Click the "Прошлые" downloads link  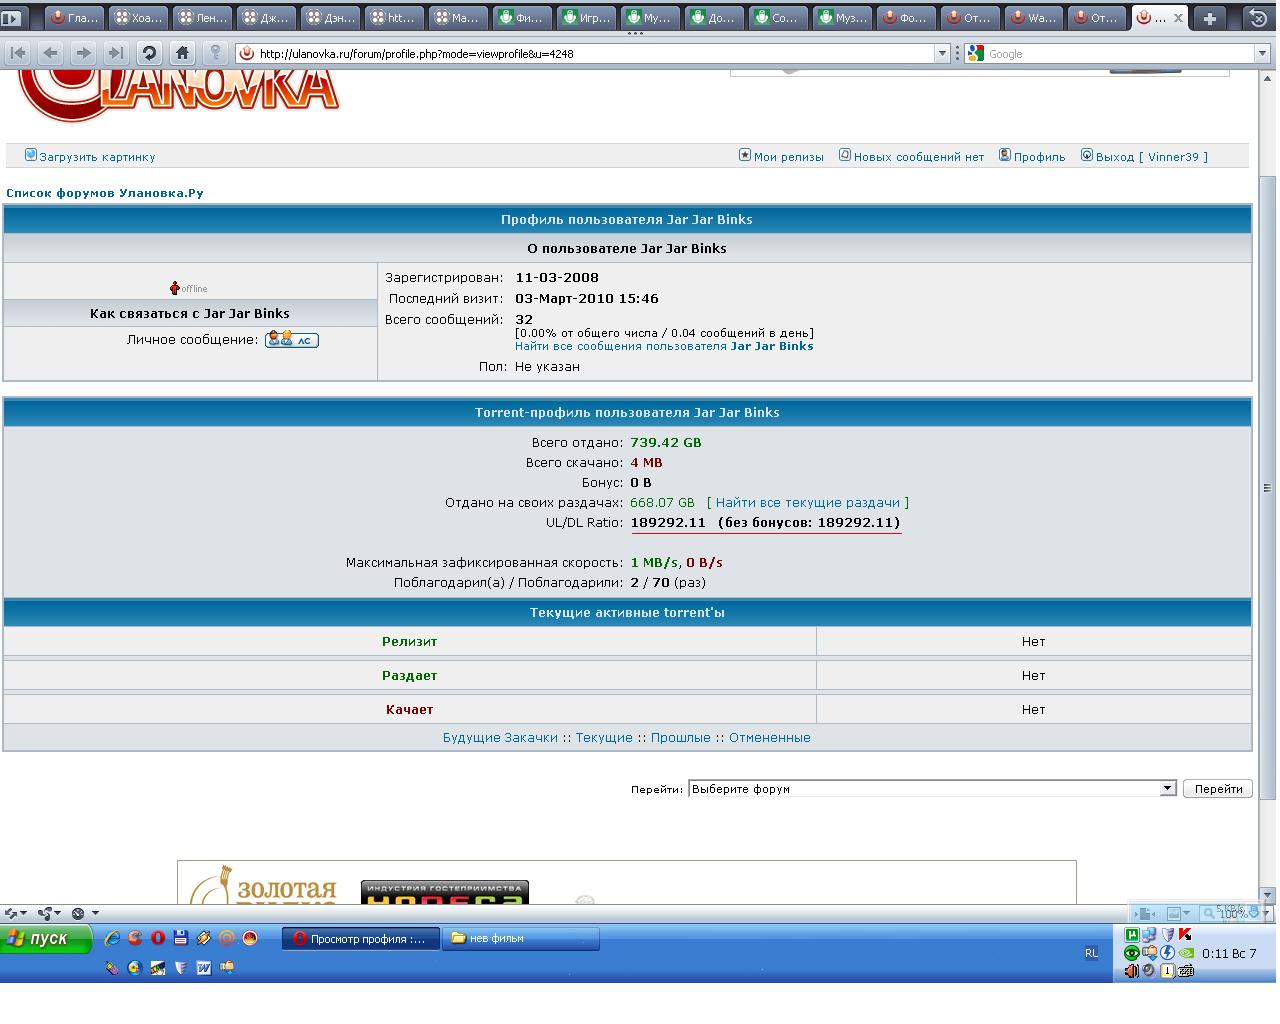pos(680,738)
